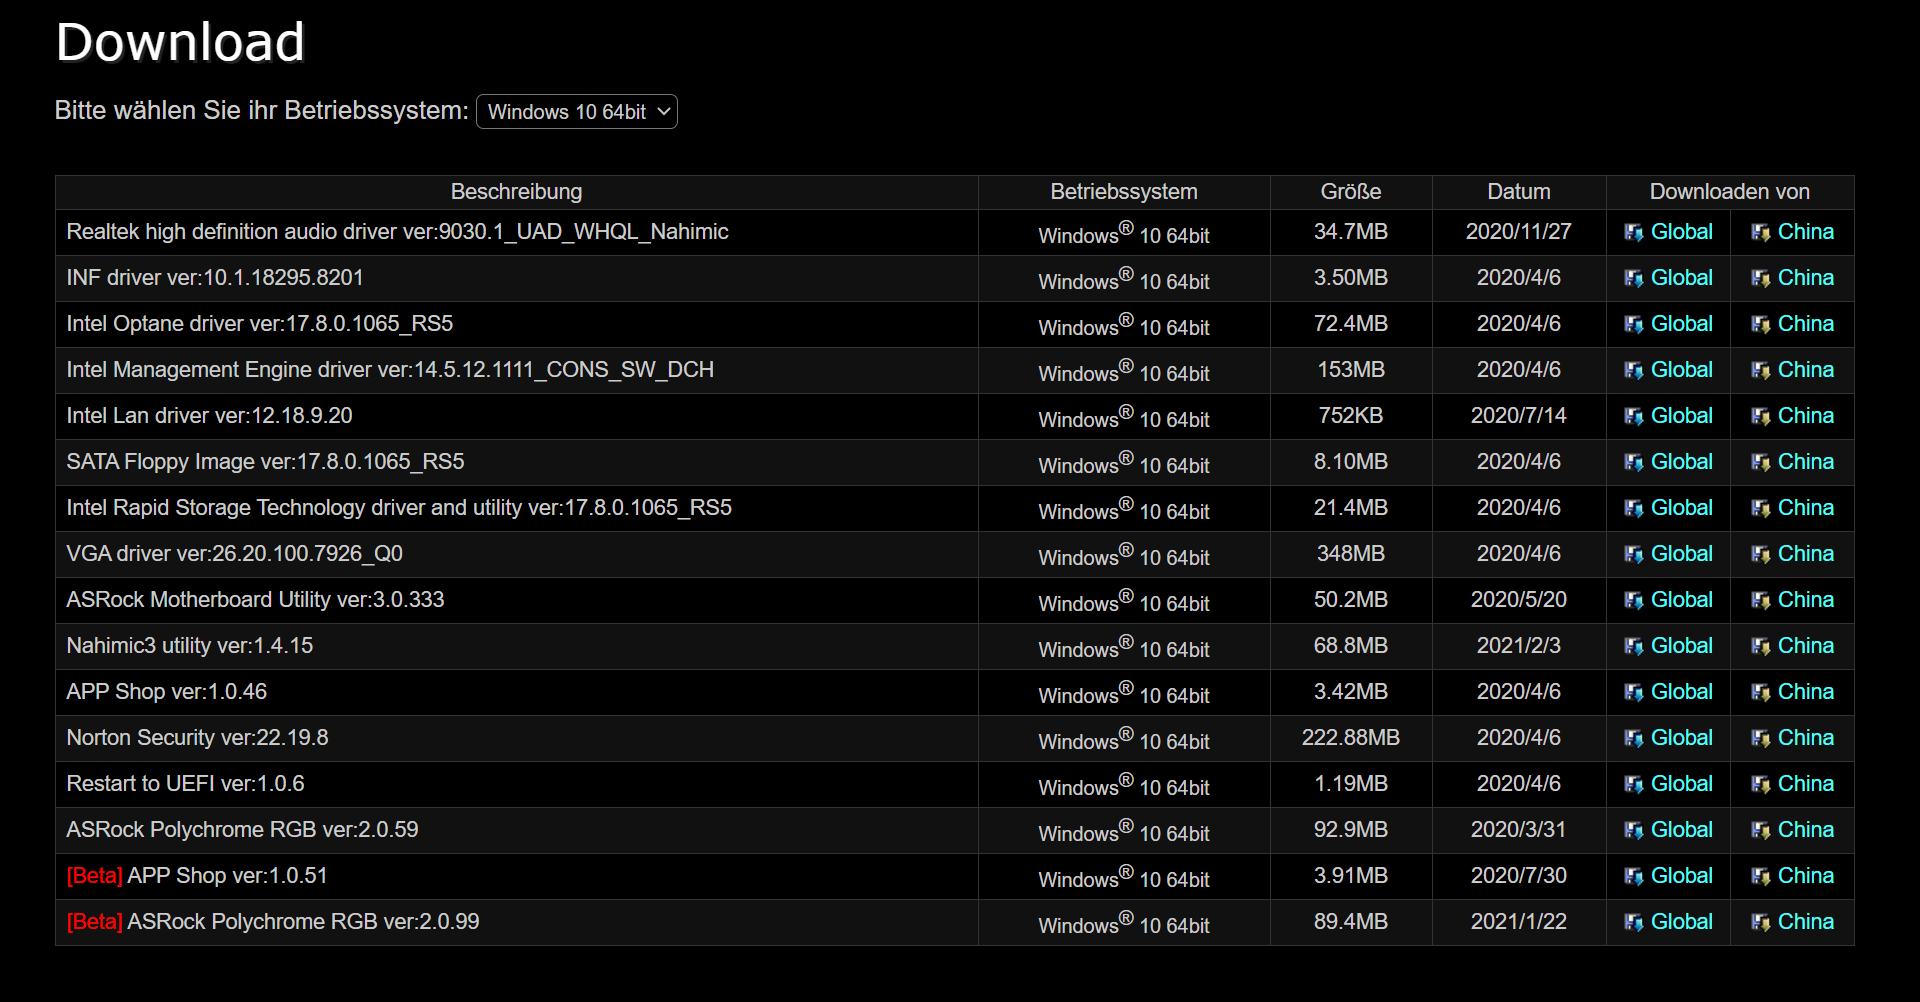Click the Betriebssystem column header
Screen dimensions: 1920x1002
click(x=1124, y=192)
